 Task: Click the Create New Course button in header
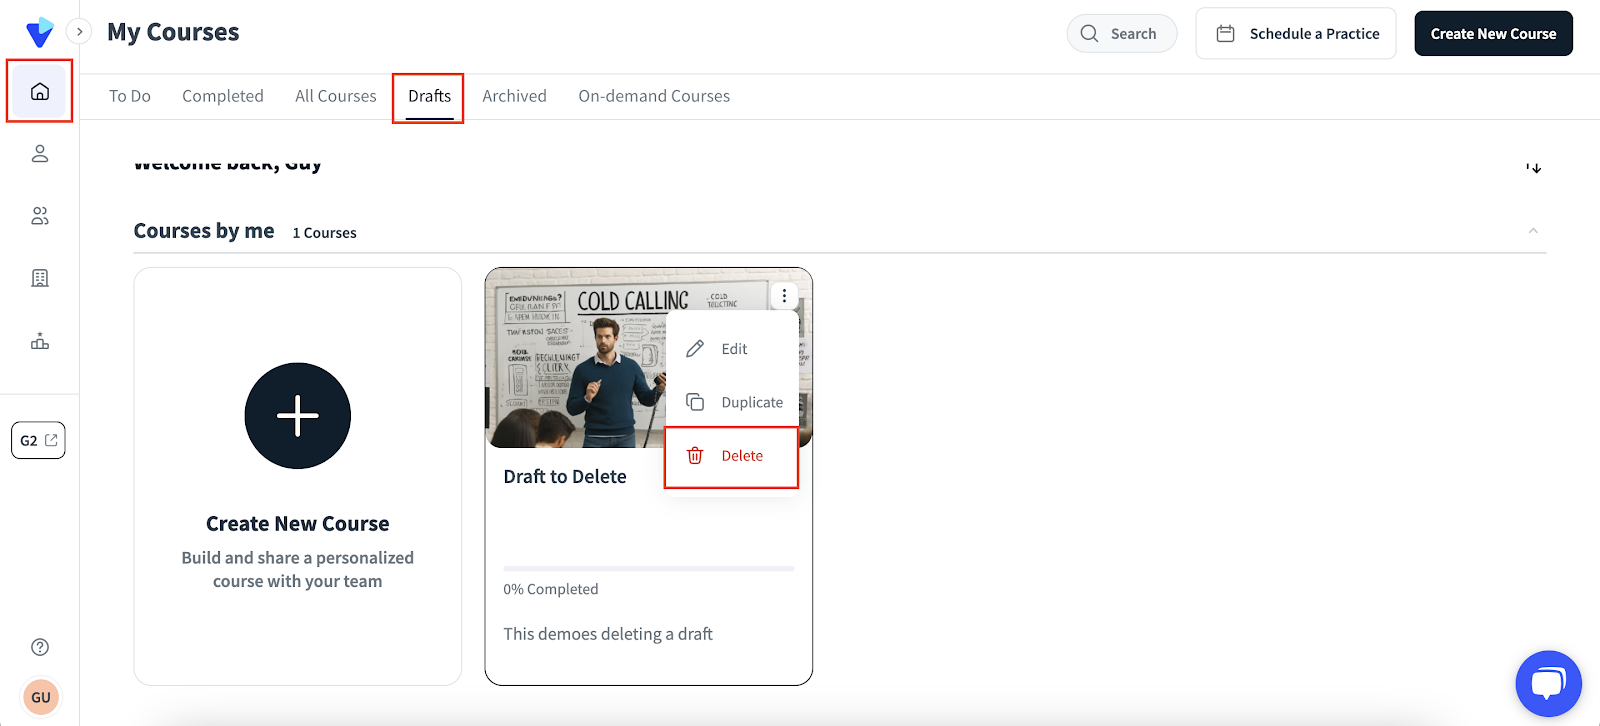1493,34
